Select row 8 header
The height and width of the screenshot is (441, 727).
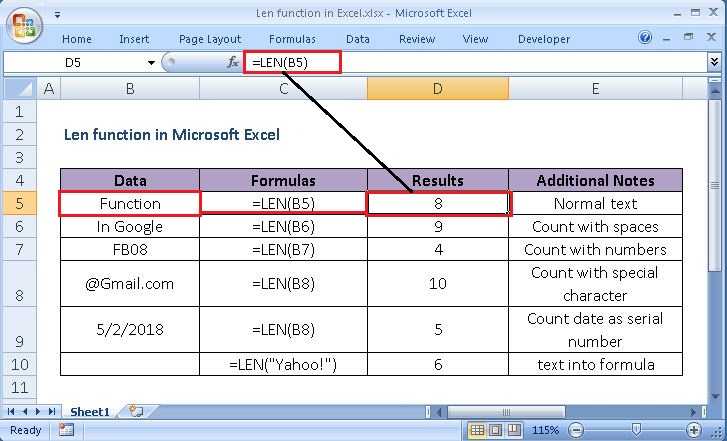pyautogui.click(x=19, y=284)
